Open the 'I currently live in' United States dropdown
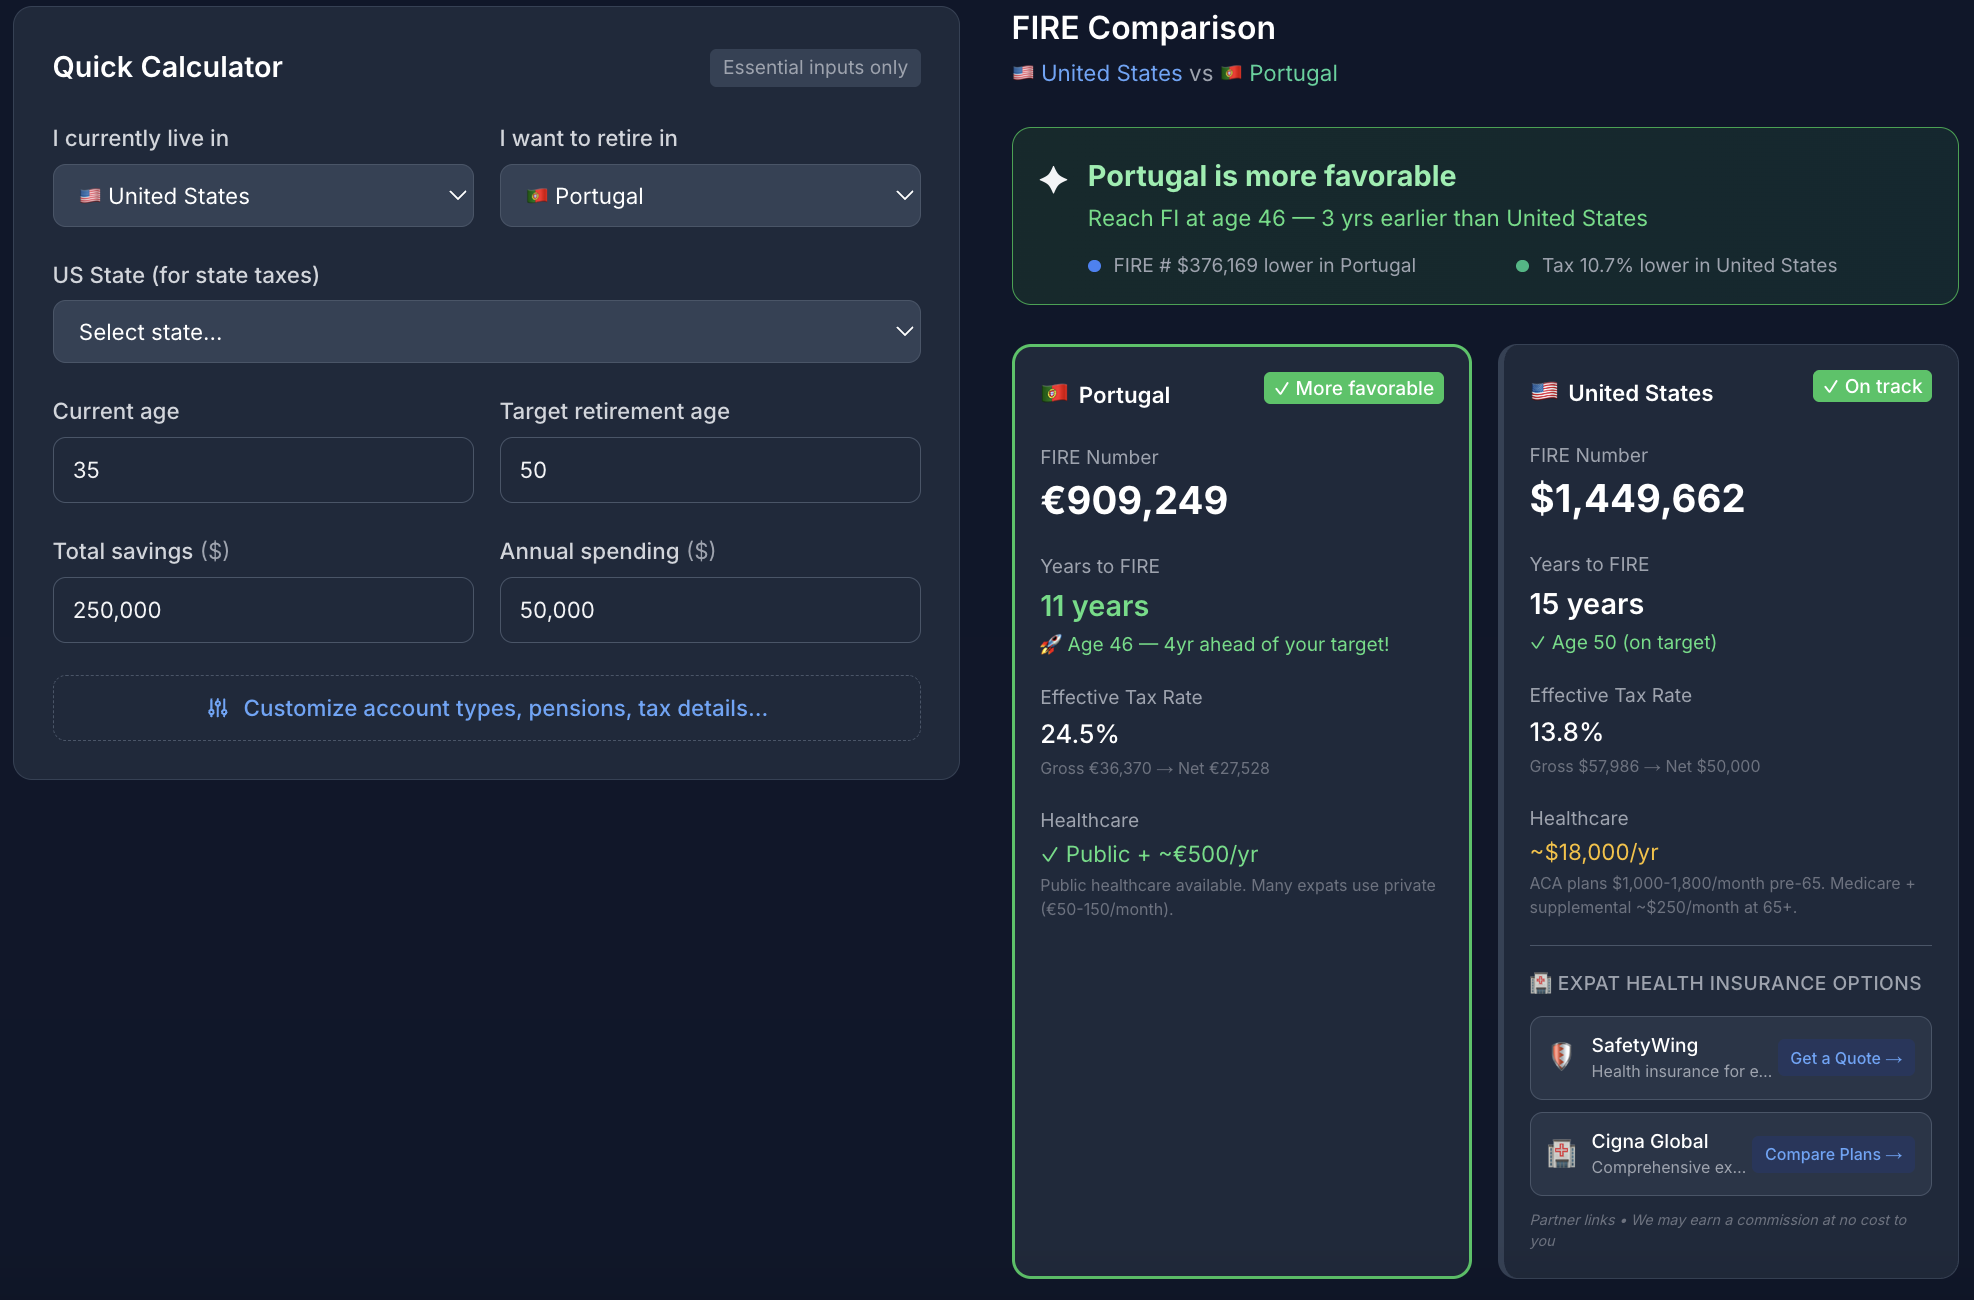This screenshot has height=1300, width=1974. (x=263, y=196)
